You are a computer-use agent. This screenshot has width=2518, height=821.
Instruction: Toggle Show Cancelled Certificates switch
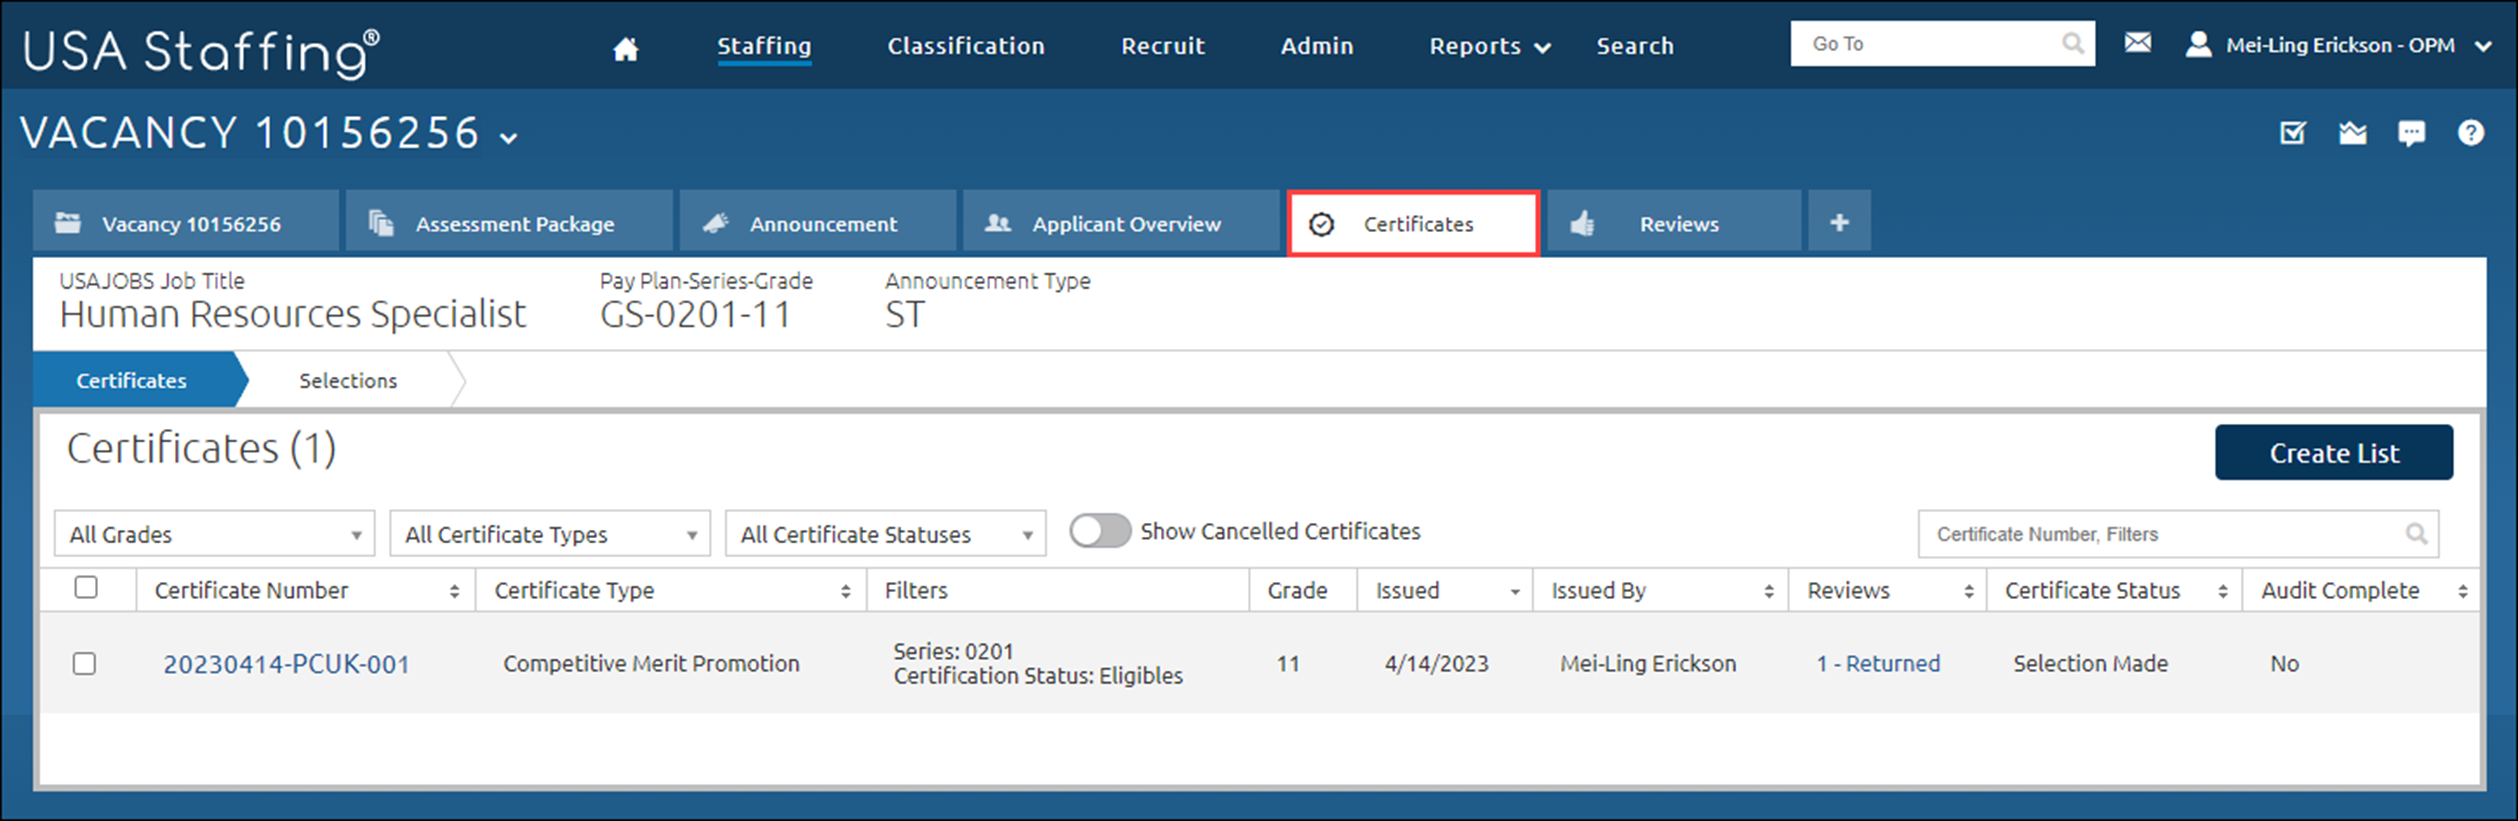(1099, 531)
